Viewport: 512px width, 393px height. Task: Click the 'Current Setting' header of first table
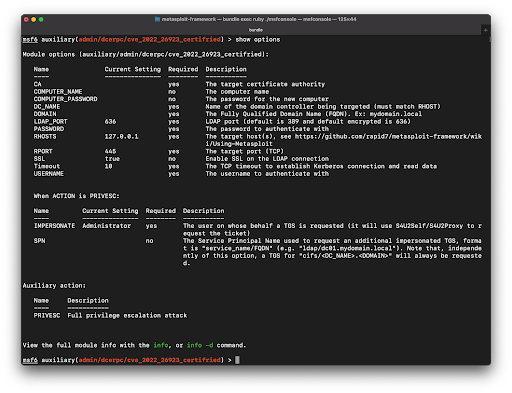[133, 69]
